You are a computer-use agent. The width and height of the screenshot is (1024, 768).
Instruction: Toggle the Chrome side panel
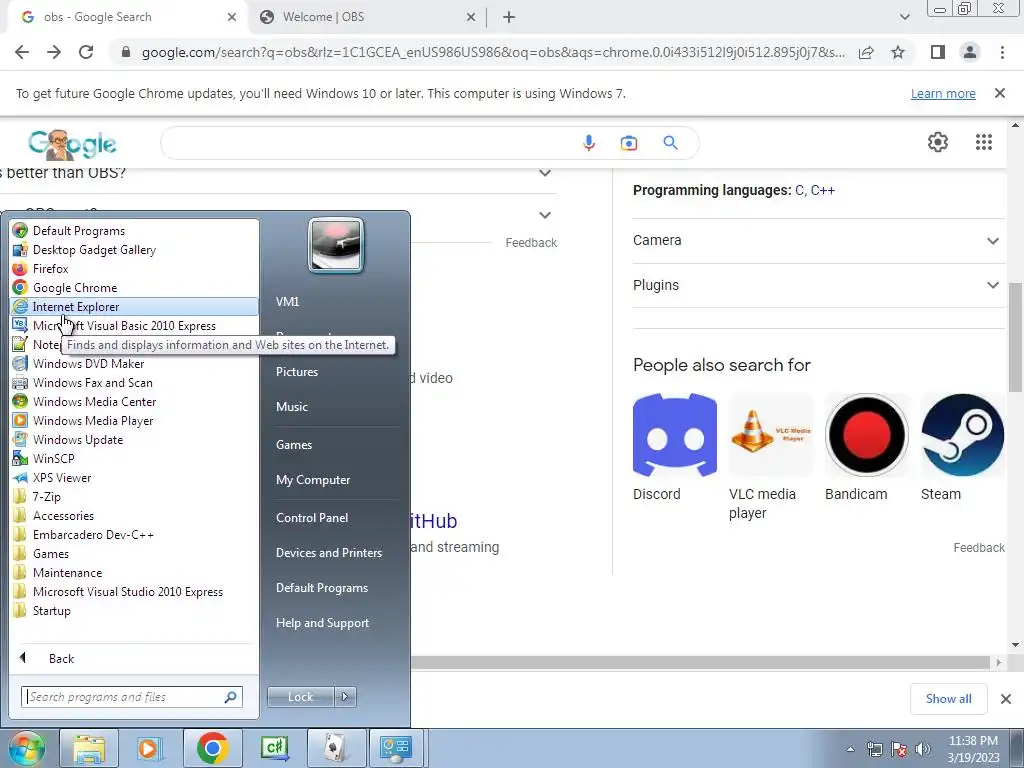(x=938, y=52)
